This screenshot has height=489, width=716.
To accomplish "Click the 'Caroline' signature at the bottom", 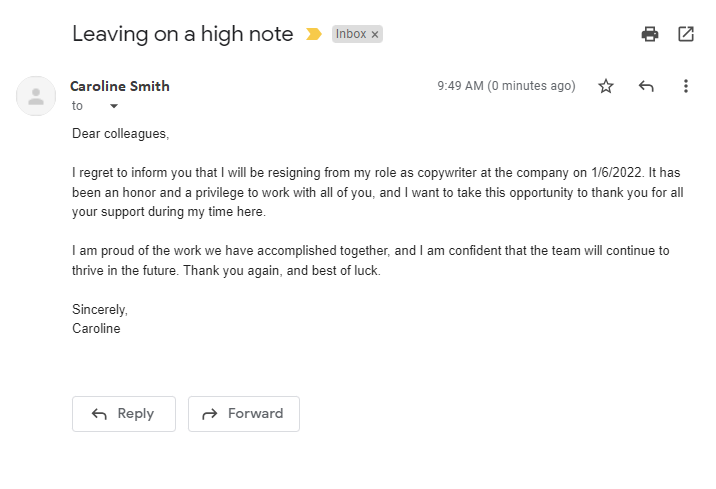I will click(x=96, y=328).
